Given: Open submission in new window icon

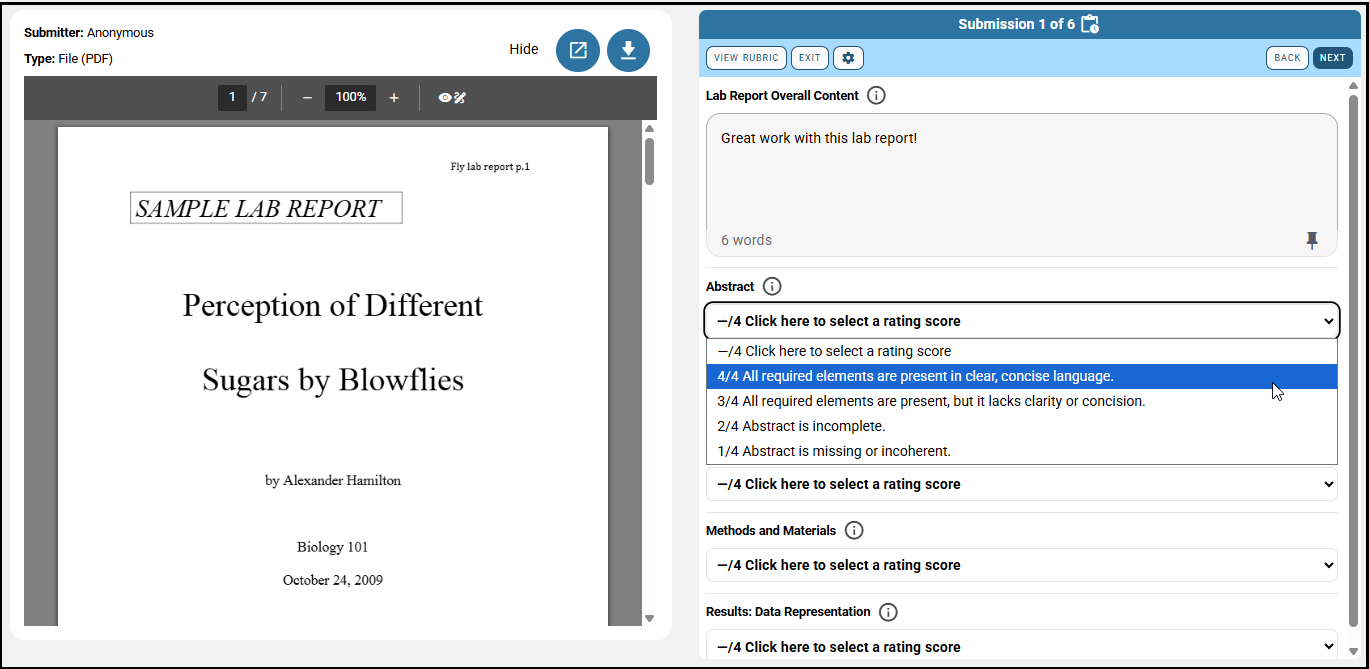Looking at the screenshot, I should pyautogui.click(x=578, y=50).
